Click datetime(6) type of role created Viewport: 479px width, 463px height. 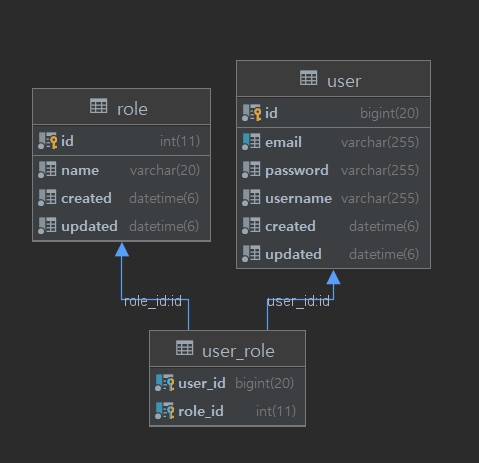coord(164,199)
